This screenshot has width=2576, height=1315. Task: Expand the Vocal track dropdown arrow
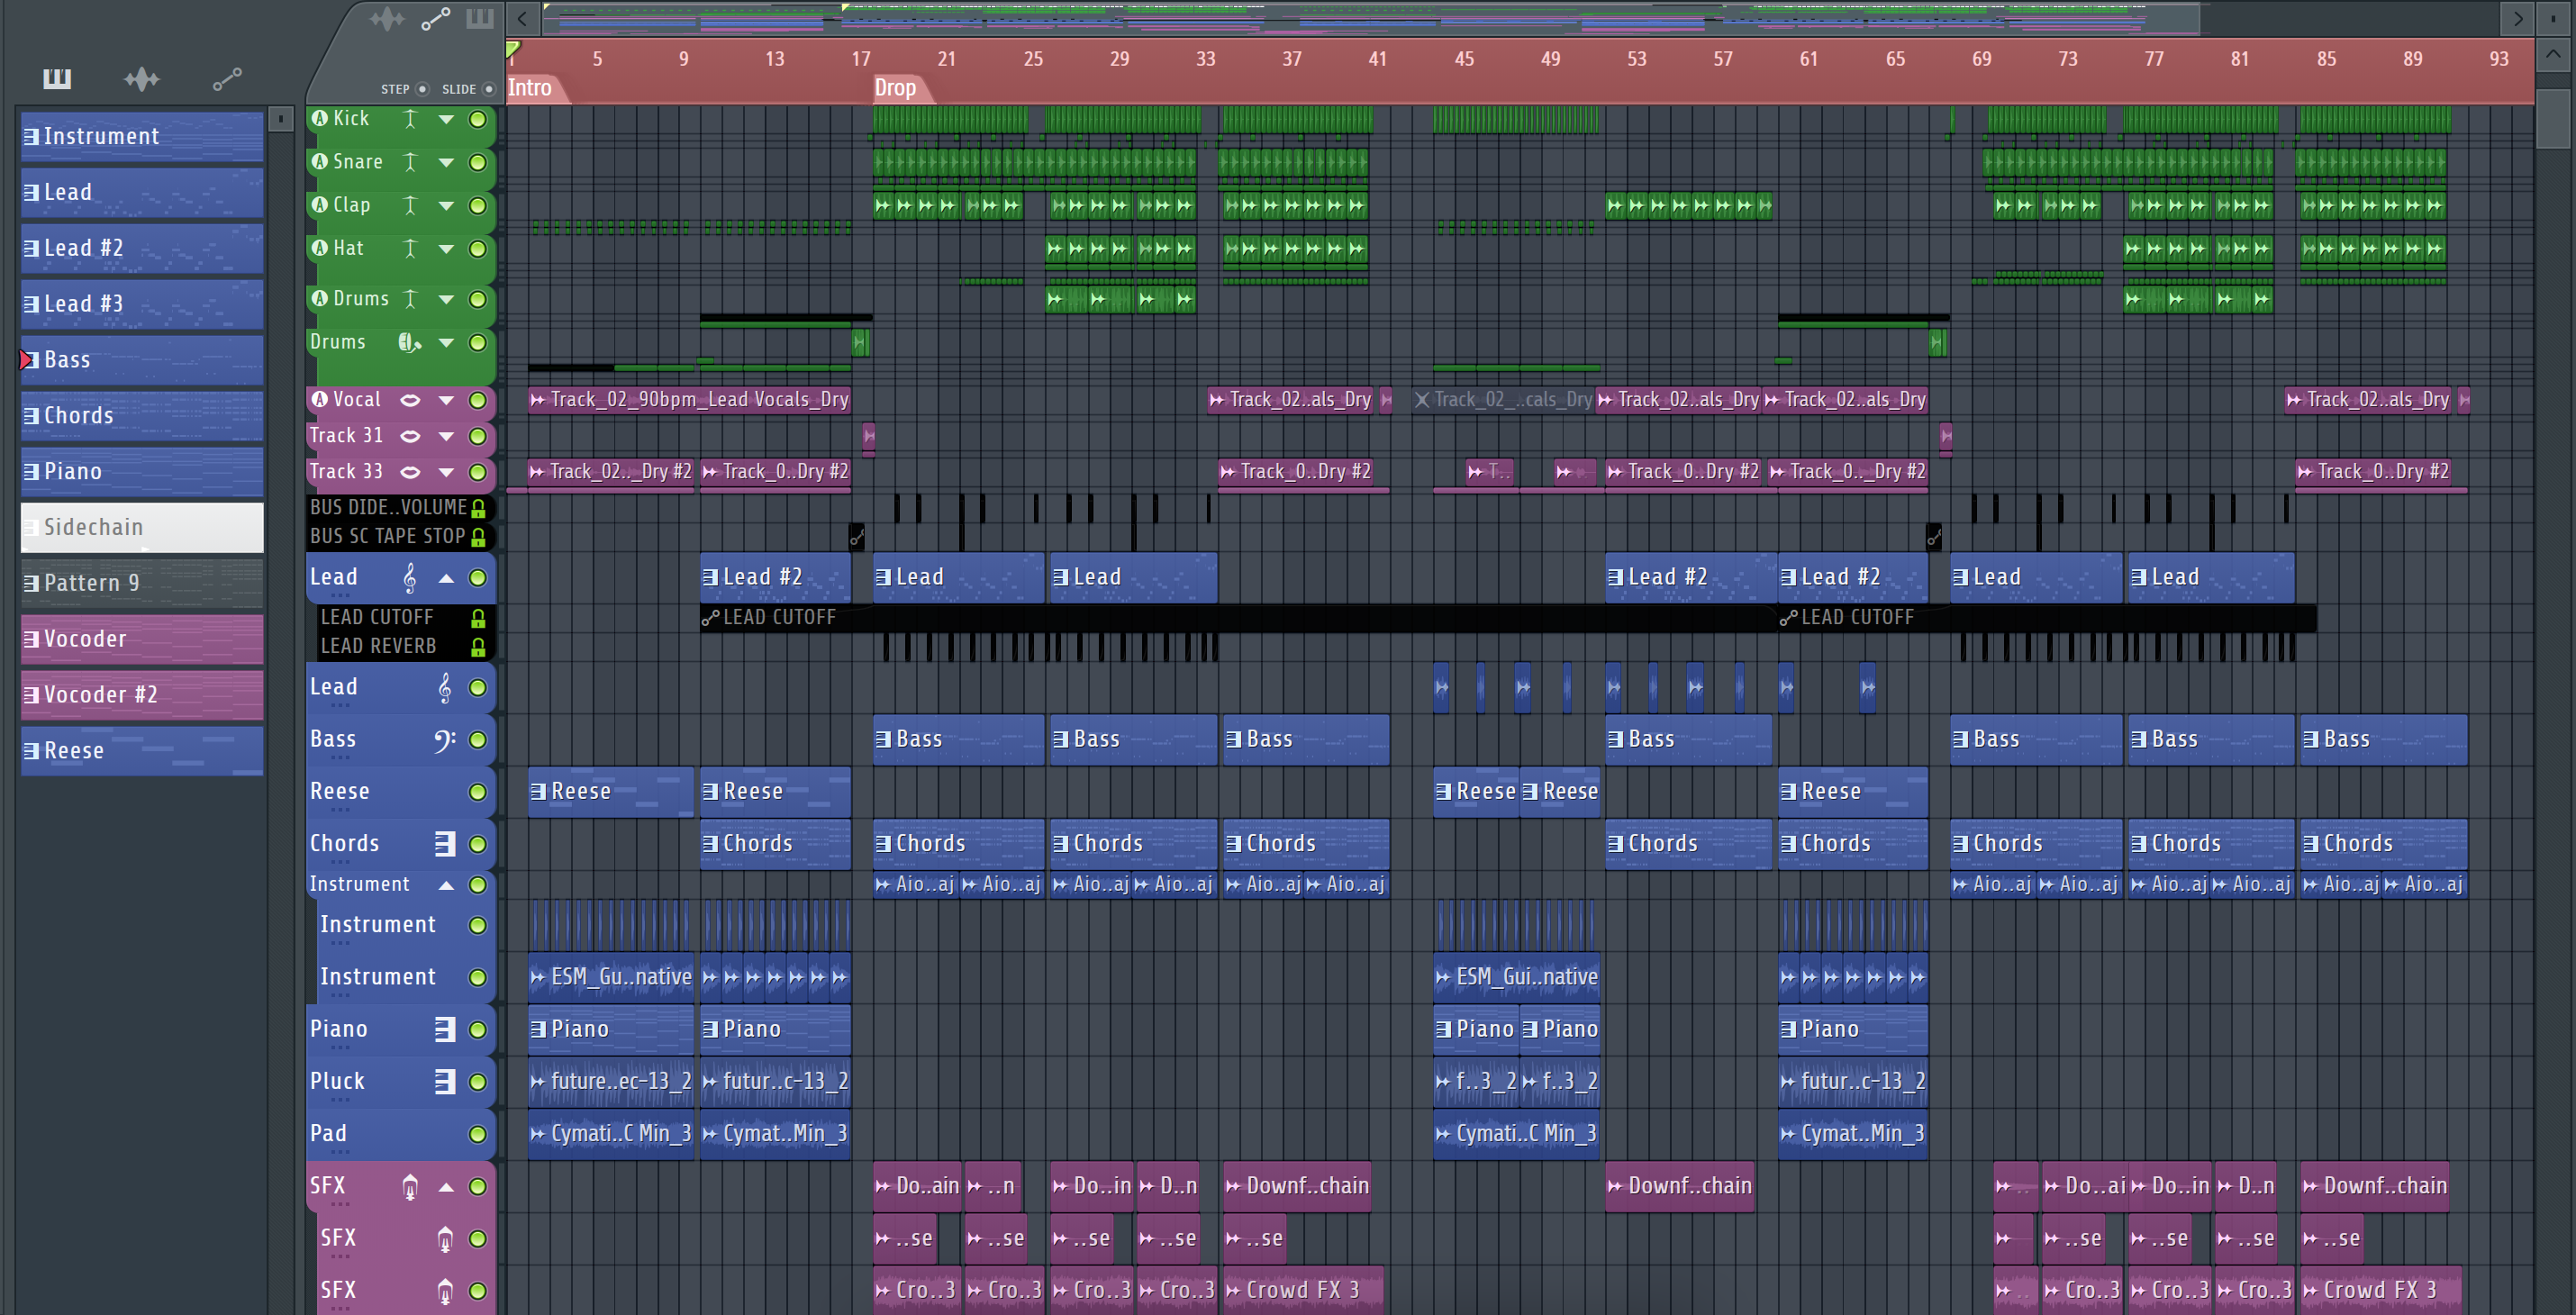click(x=446, y=400)
